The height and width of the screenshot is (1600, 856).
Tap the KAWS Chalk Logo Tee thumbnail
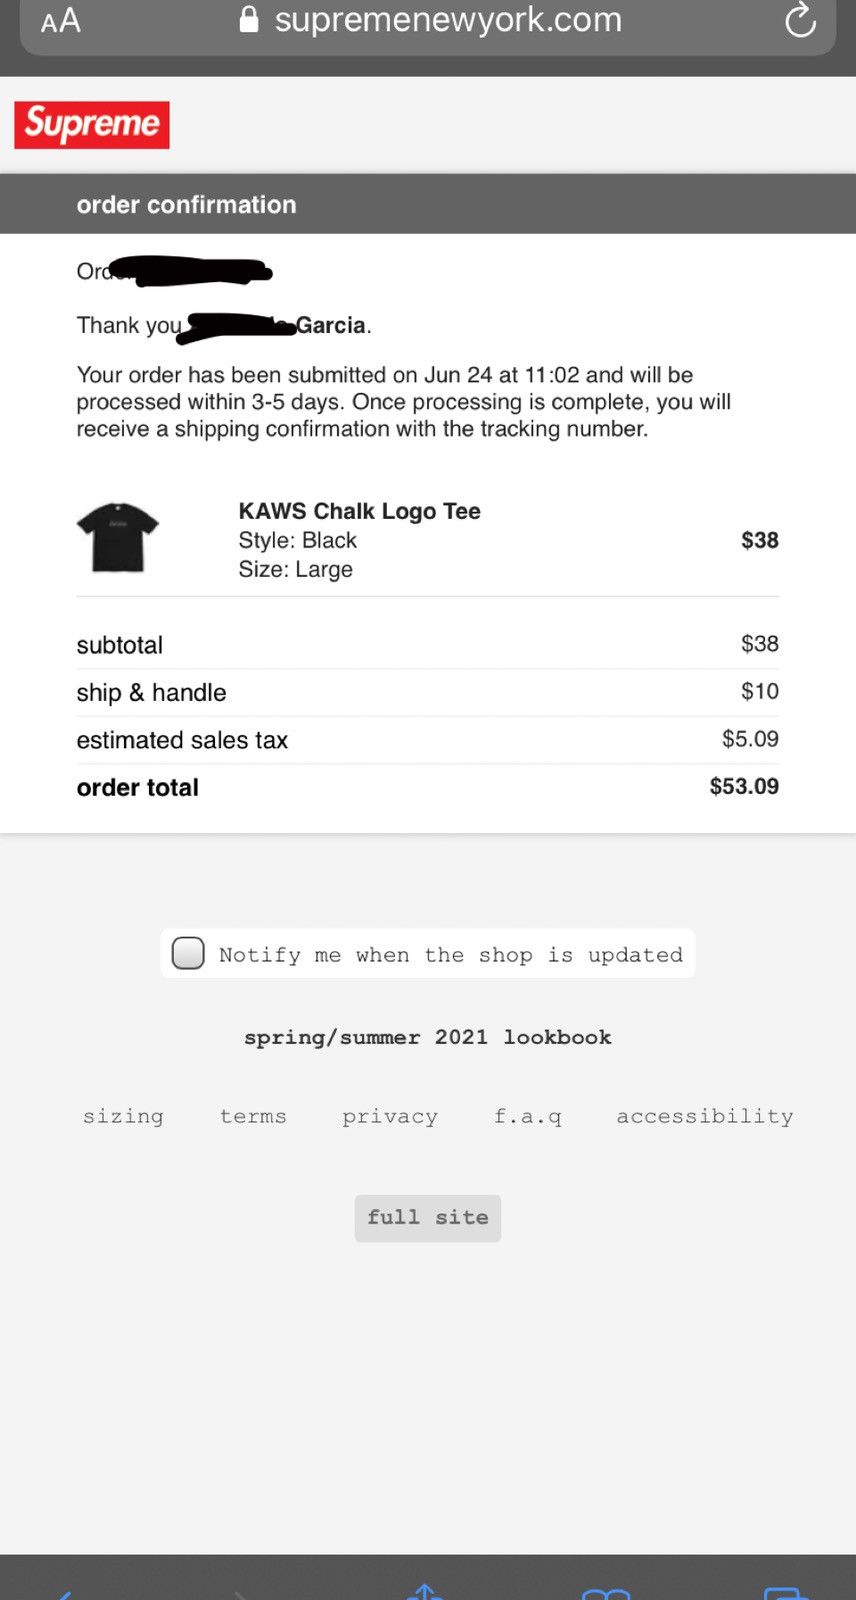coord(116,537)
